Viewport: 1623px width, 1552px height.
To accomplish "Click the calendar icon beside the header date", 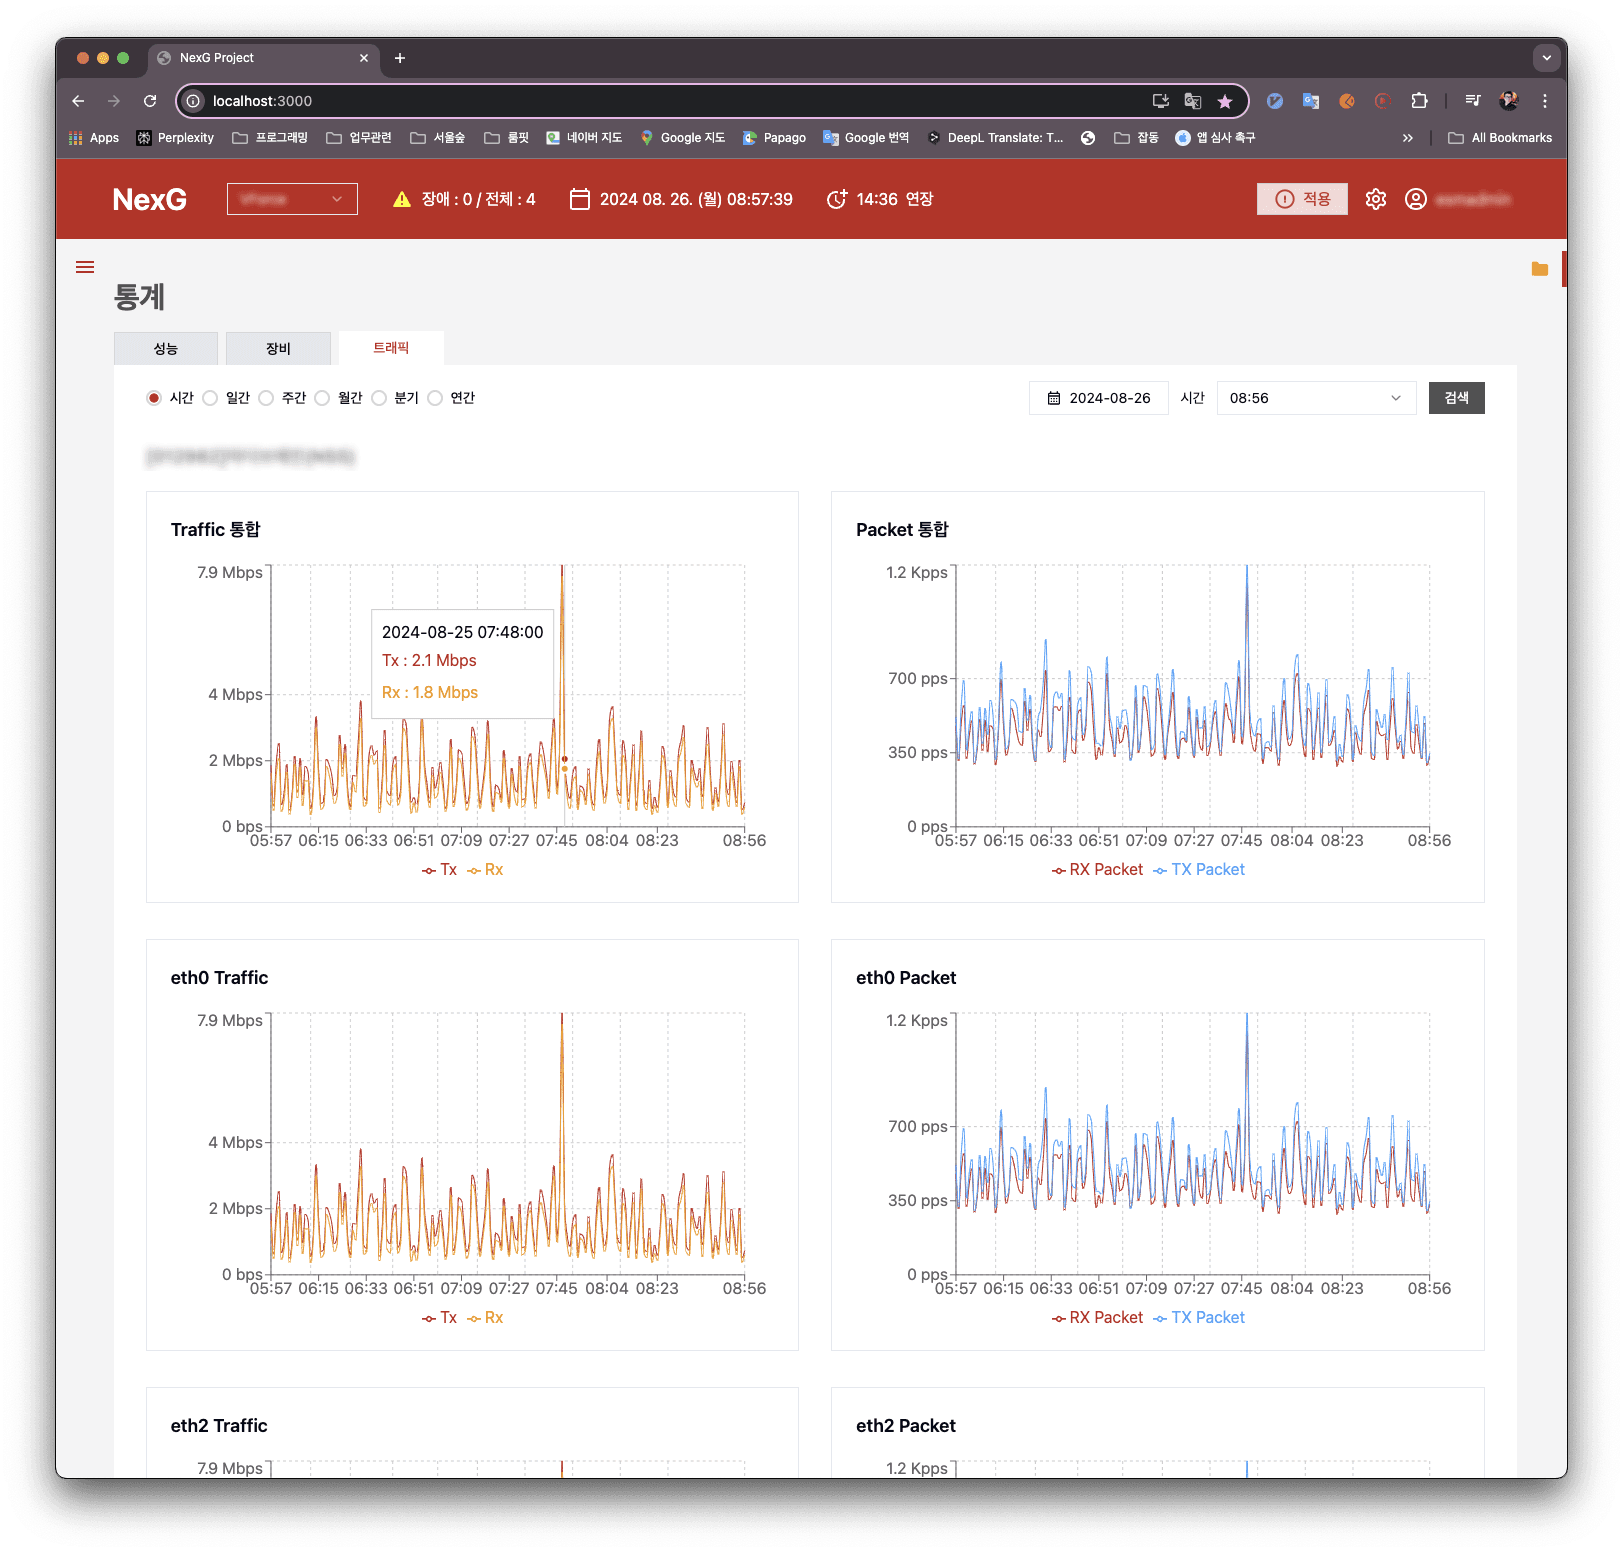I will point(580,199).
